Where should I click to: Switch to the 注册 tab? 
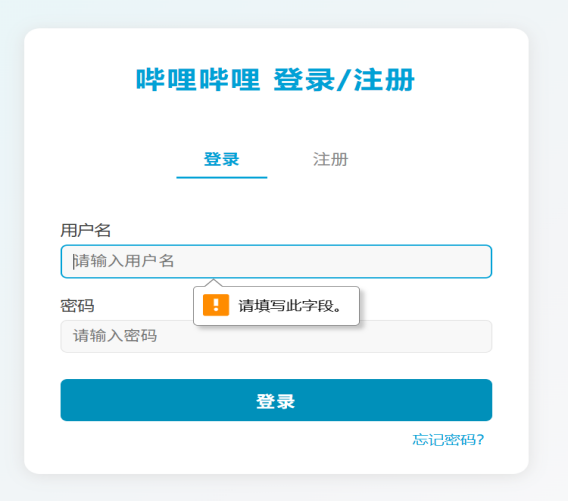[330, 159]
